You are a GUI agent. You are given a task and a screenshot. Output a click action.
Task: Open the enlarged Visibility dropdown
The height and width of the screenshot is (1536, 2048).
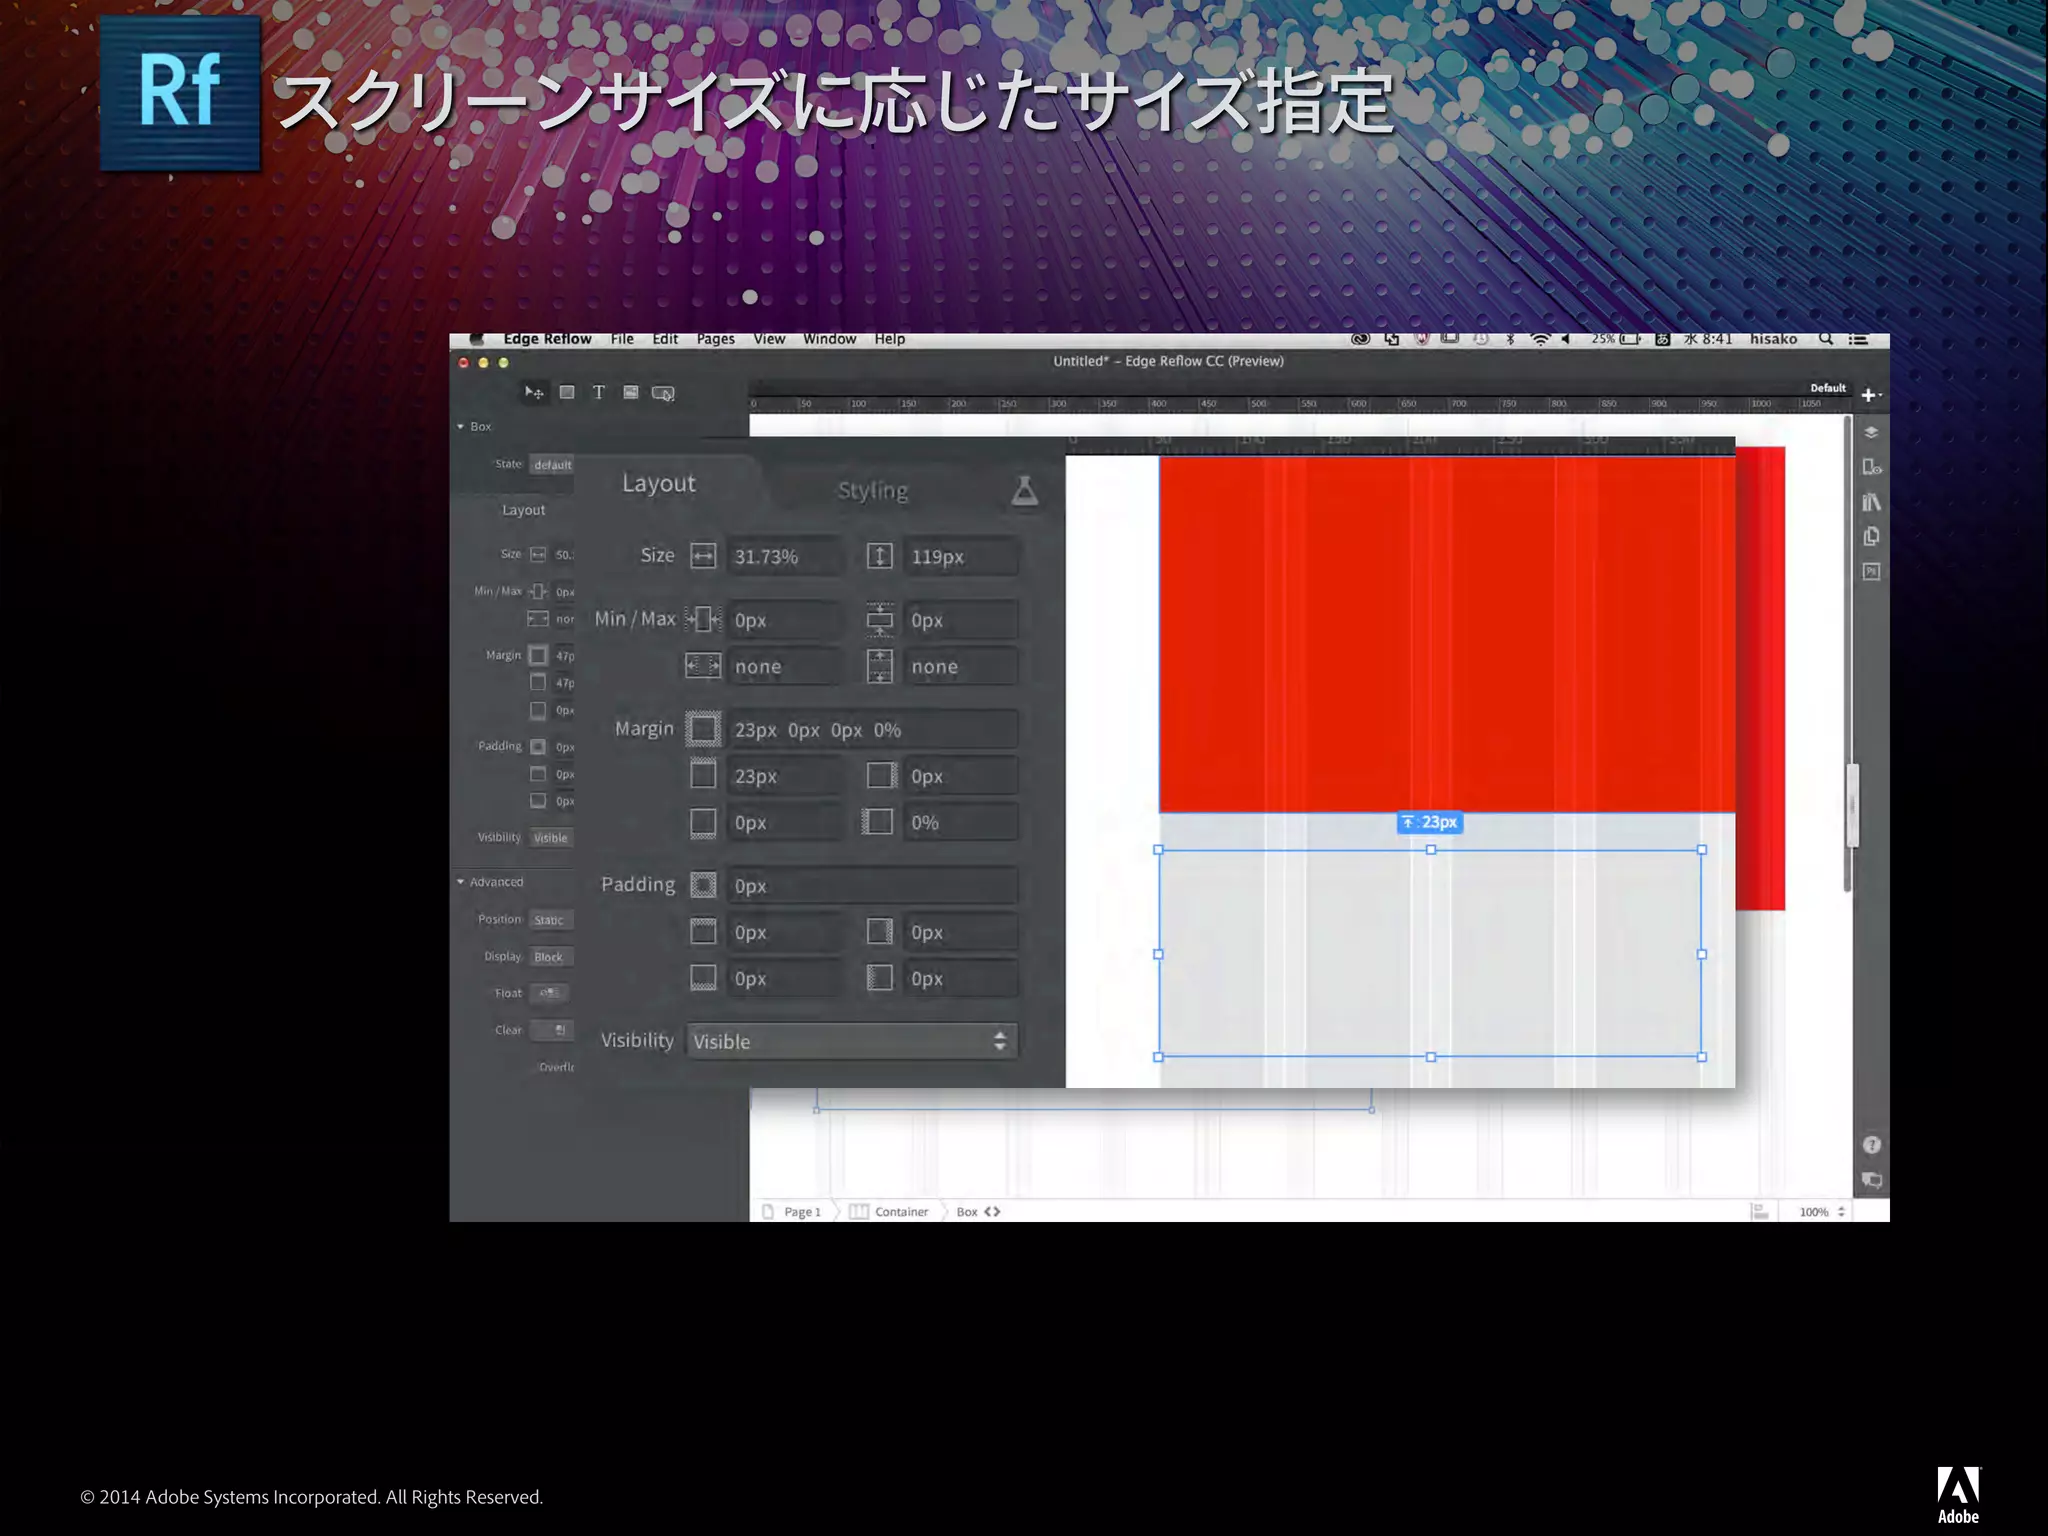(852, 1041)
